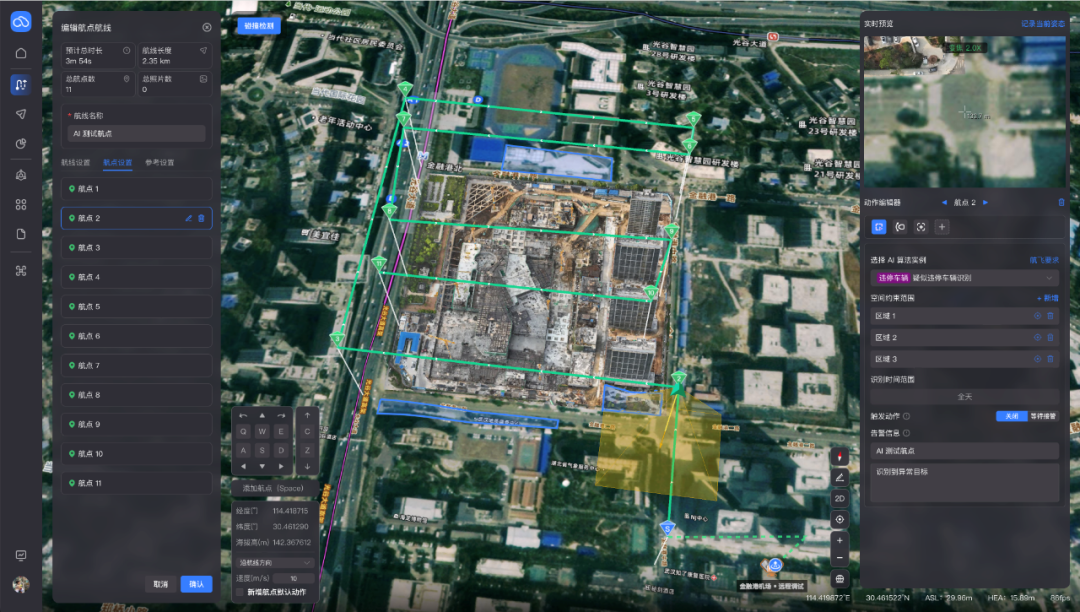Locate 区域 1 with target icon
The width and height of the screenshot is (1080, 612).
[1037, 316]
